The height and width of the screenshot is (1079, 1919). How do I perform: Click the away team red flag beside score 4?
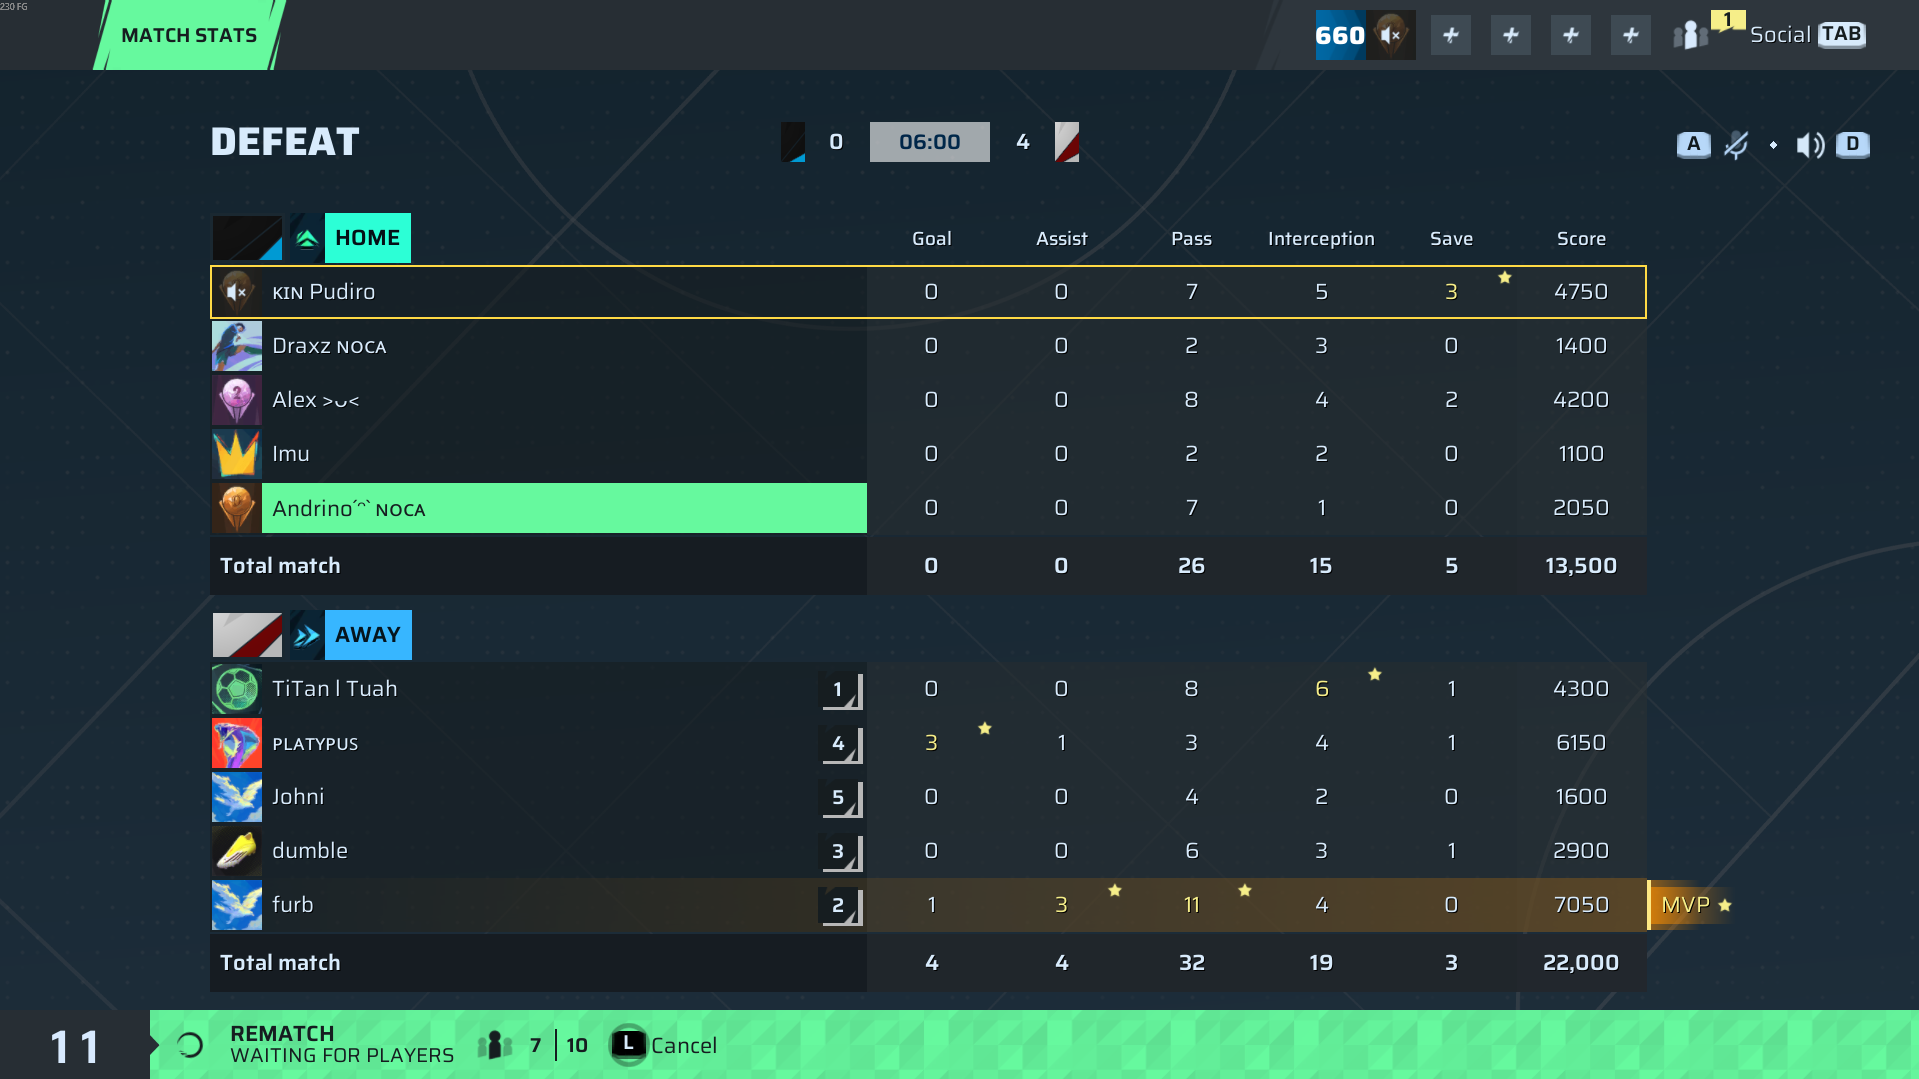pos(1067,142)
